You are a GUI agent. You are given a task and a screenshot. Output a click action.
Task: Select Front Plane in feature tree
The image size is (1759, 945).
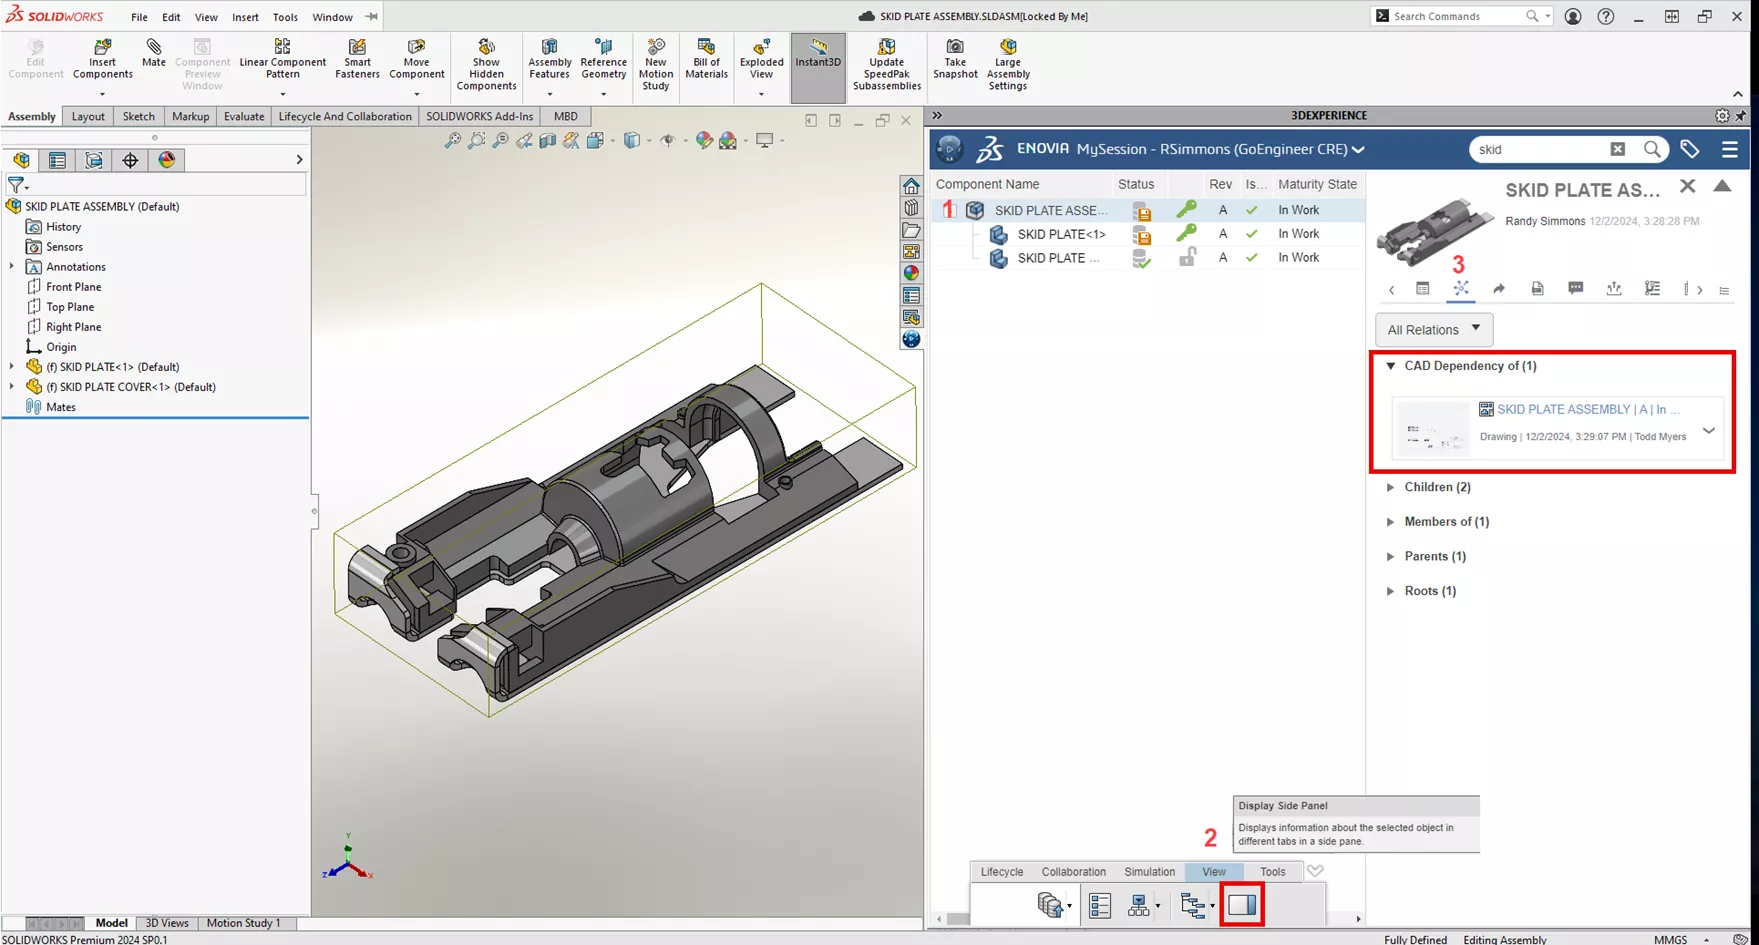coord(73,287)
